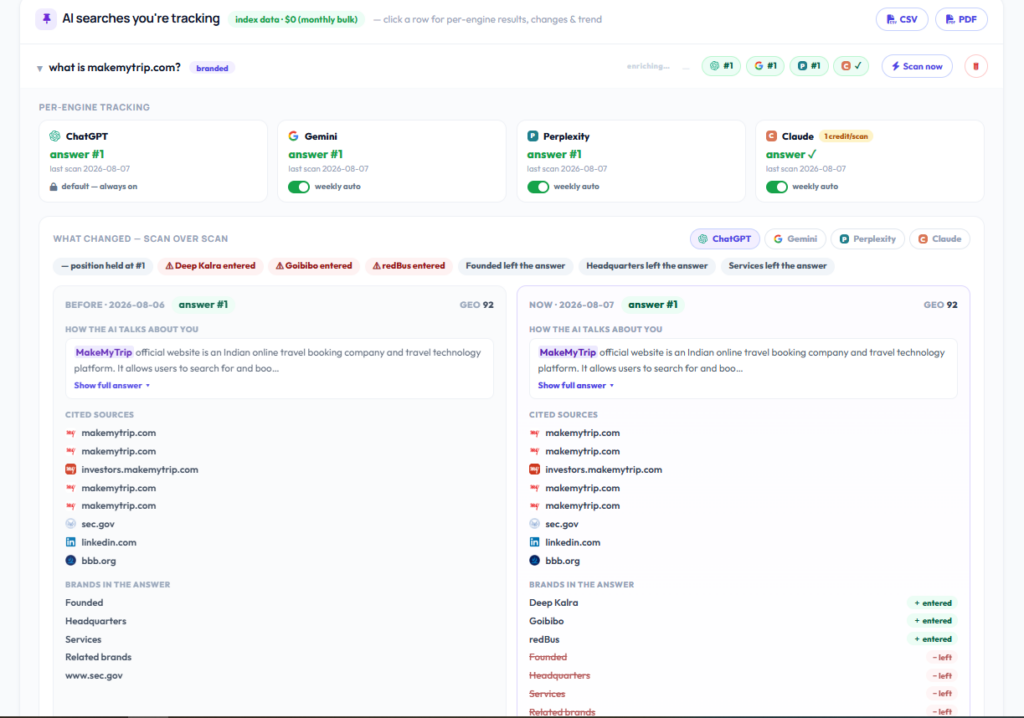
Task: Export results as PDF
Action: tap(961, 20)
